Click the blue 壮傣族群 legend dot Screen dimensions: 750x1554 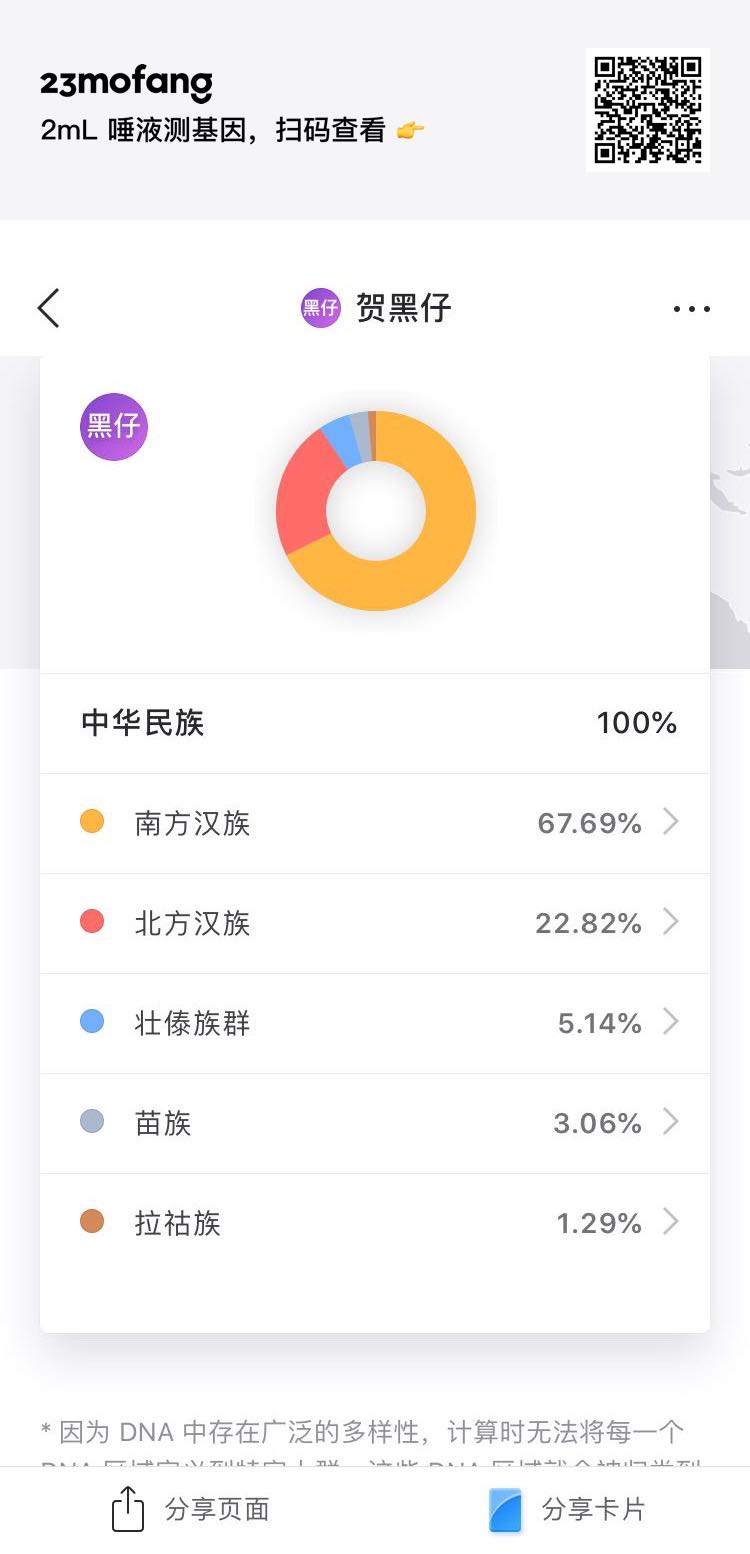coord(92,1022)
